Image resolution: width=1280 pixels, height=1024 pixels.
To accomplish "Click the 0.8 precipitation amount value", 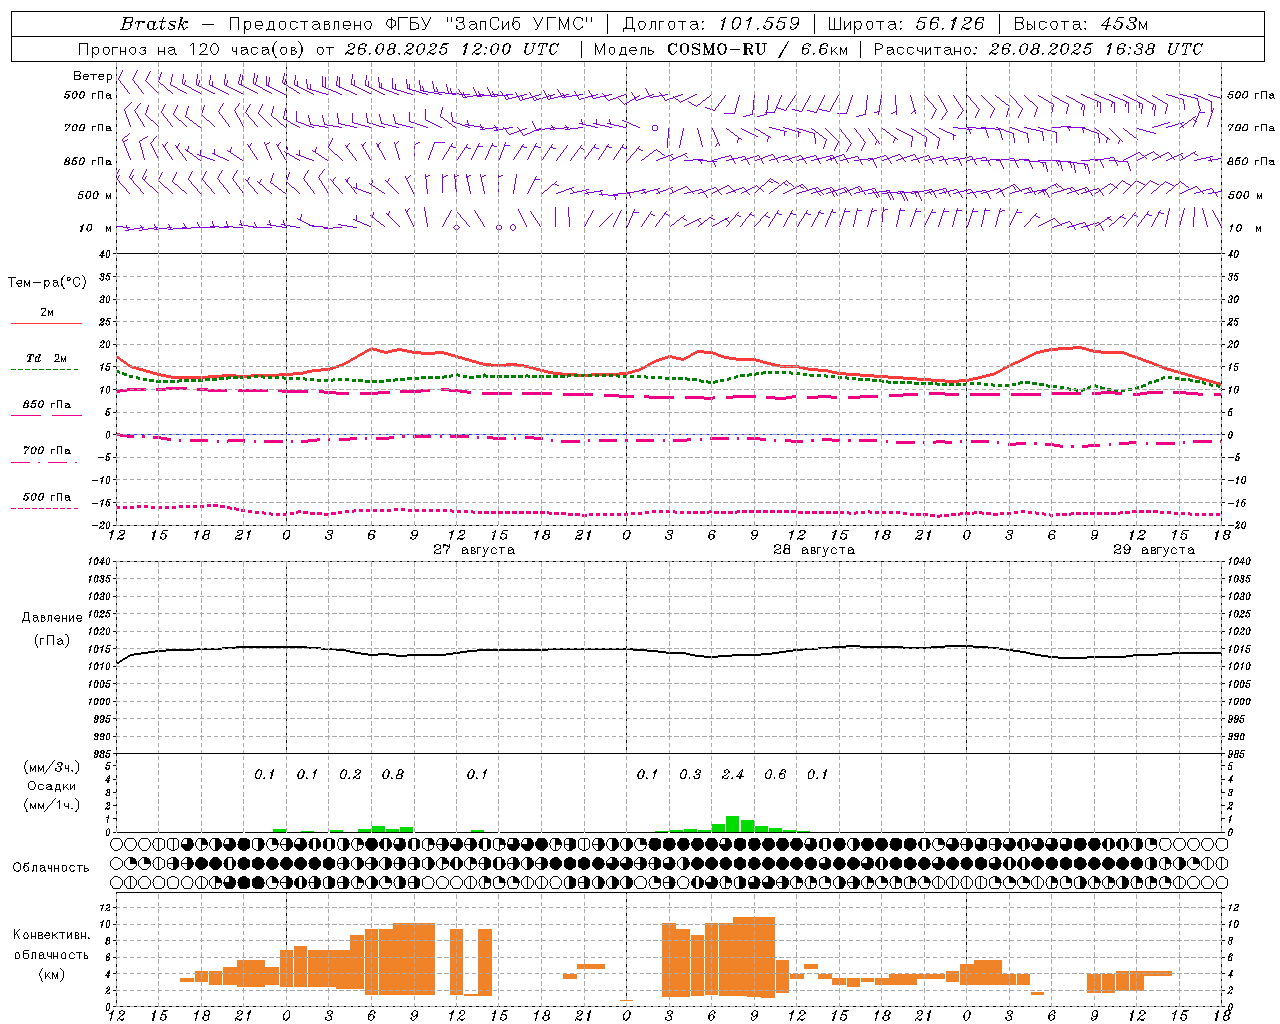I will click(393, 774).
